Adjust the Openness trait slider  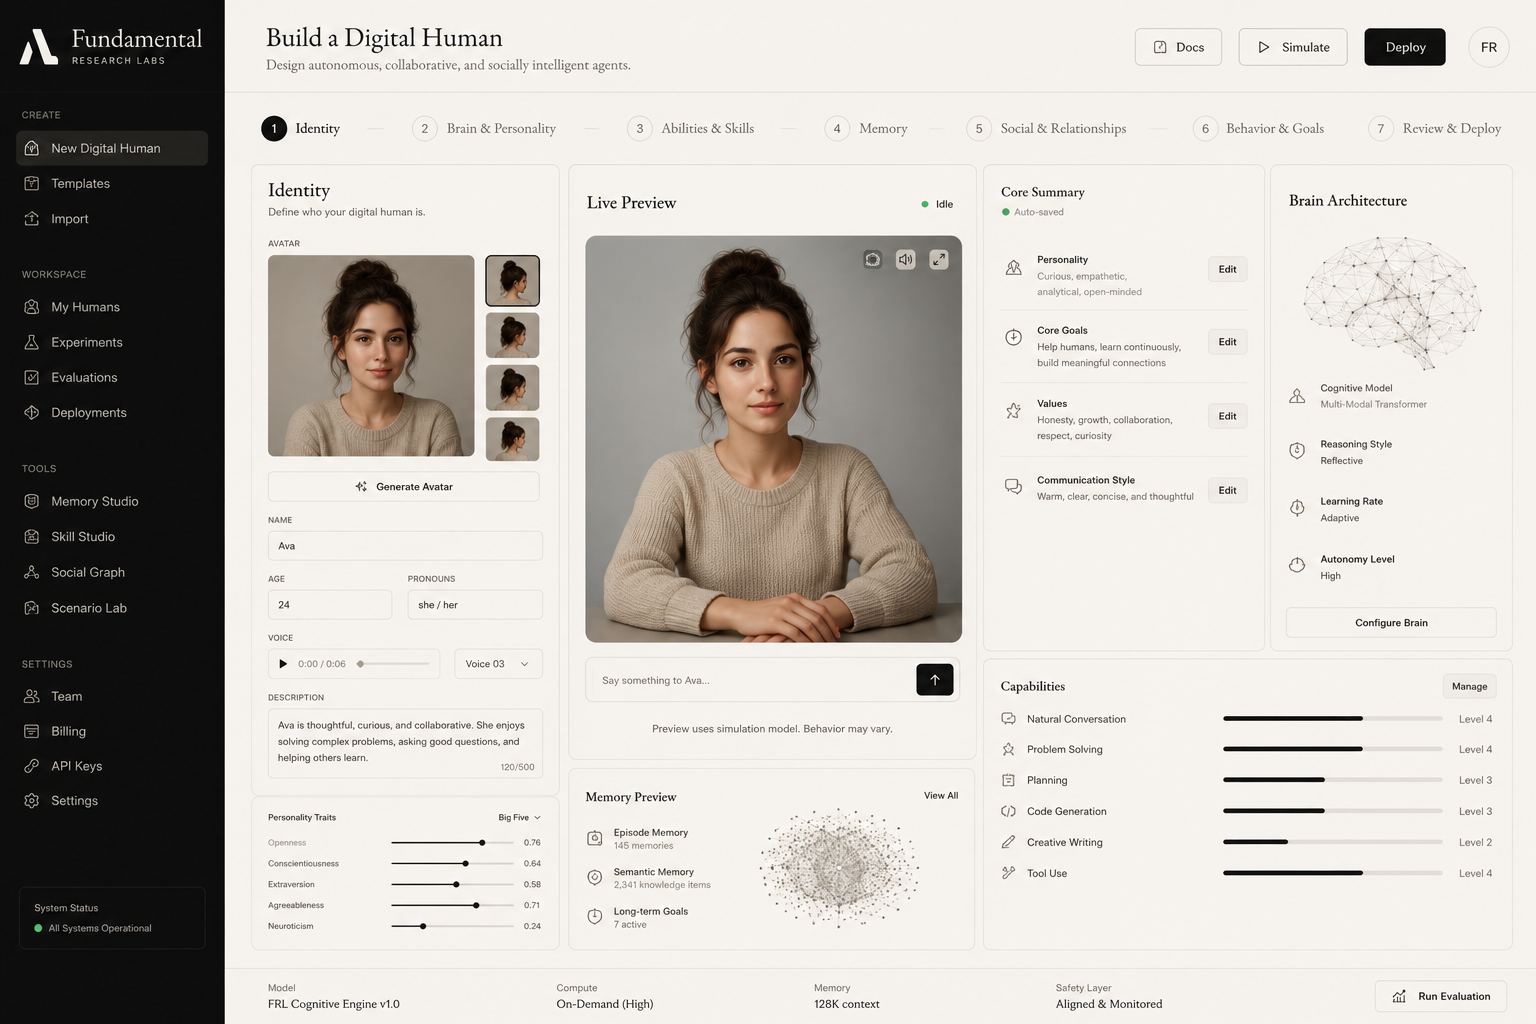coord(482,843)
